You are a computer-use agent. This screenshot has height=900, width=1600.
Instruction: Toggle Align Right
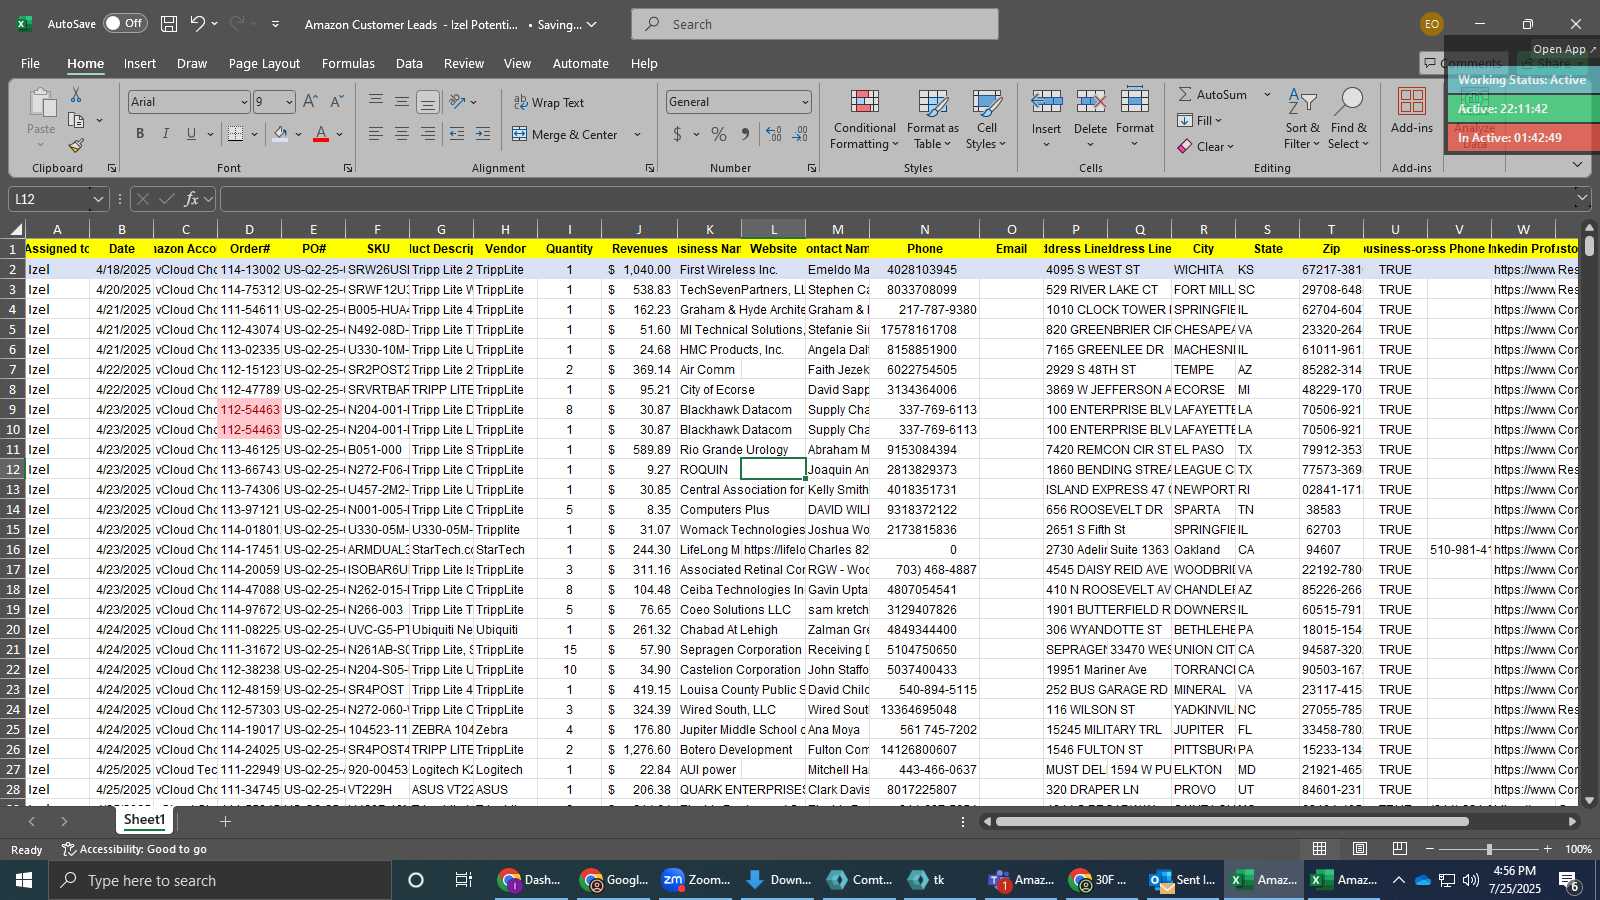pos(427,134)
